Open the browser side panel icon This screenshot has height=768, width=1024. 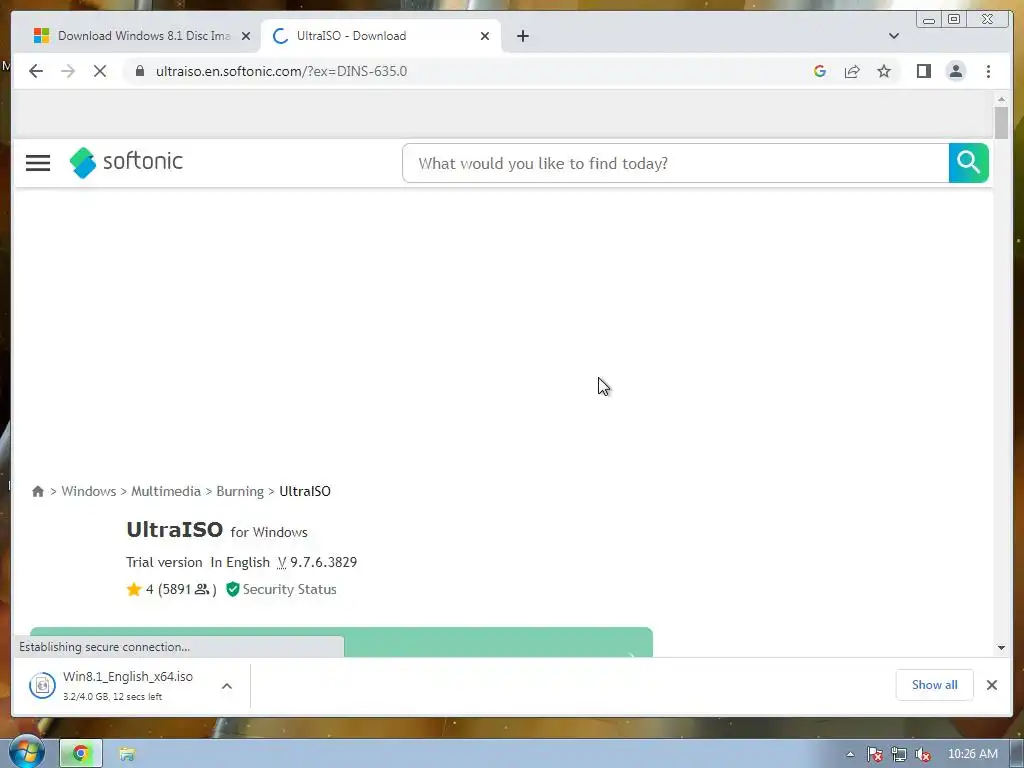923,71
